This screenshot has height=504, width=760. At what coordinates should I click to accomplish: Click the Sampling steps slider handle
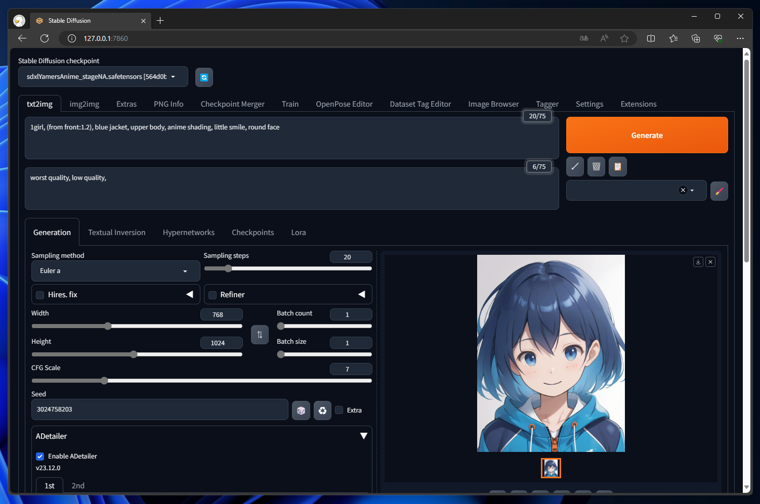[x=228, y=268]
